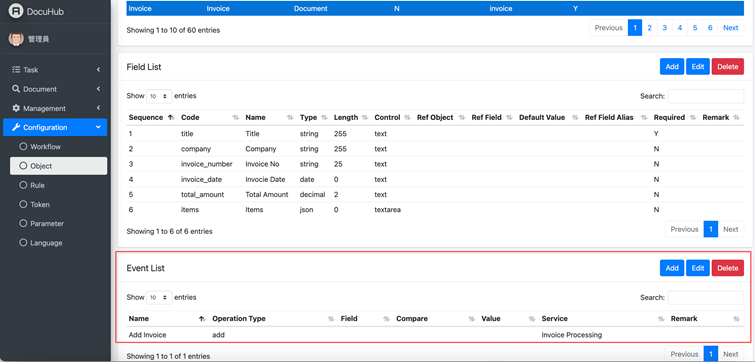Click the circle icon beside Object
Viewport: 755px width, 362px height.
(x=23, y=166)
